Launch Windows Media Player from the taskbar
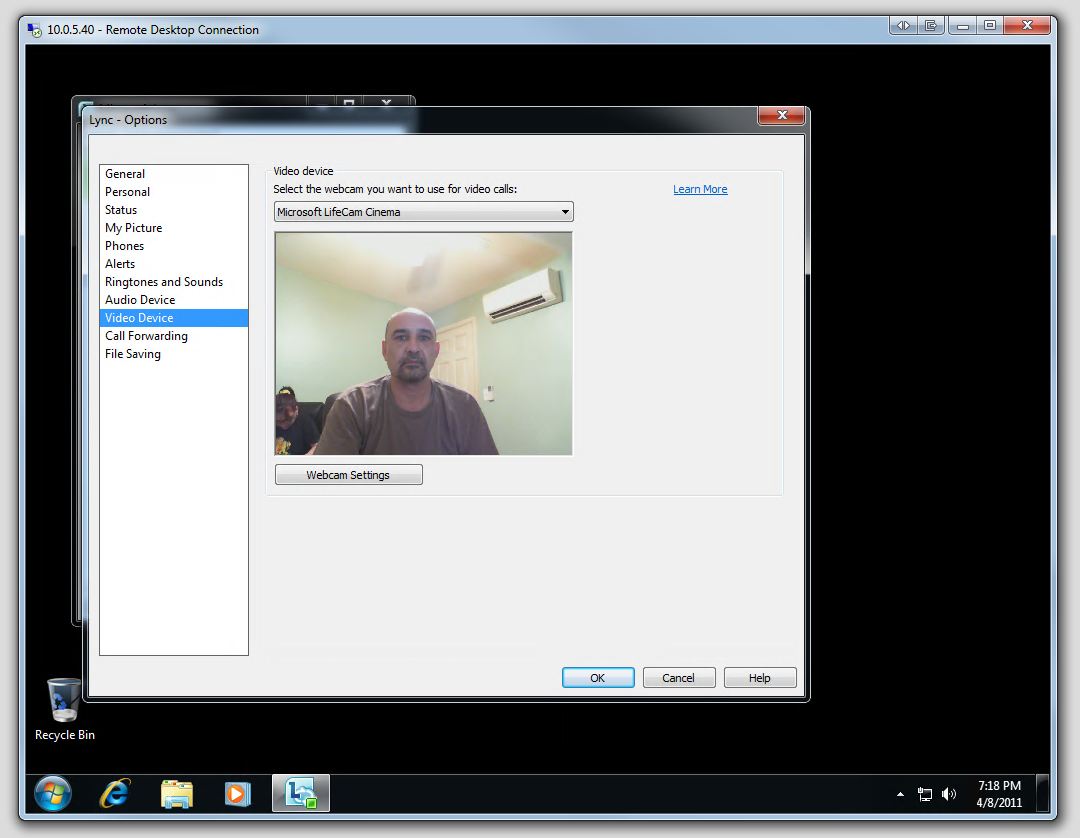The height and width of the screenshot is (838, 1080). point(237,793)
